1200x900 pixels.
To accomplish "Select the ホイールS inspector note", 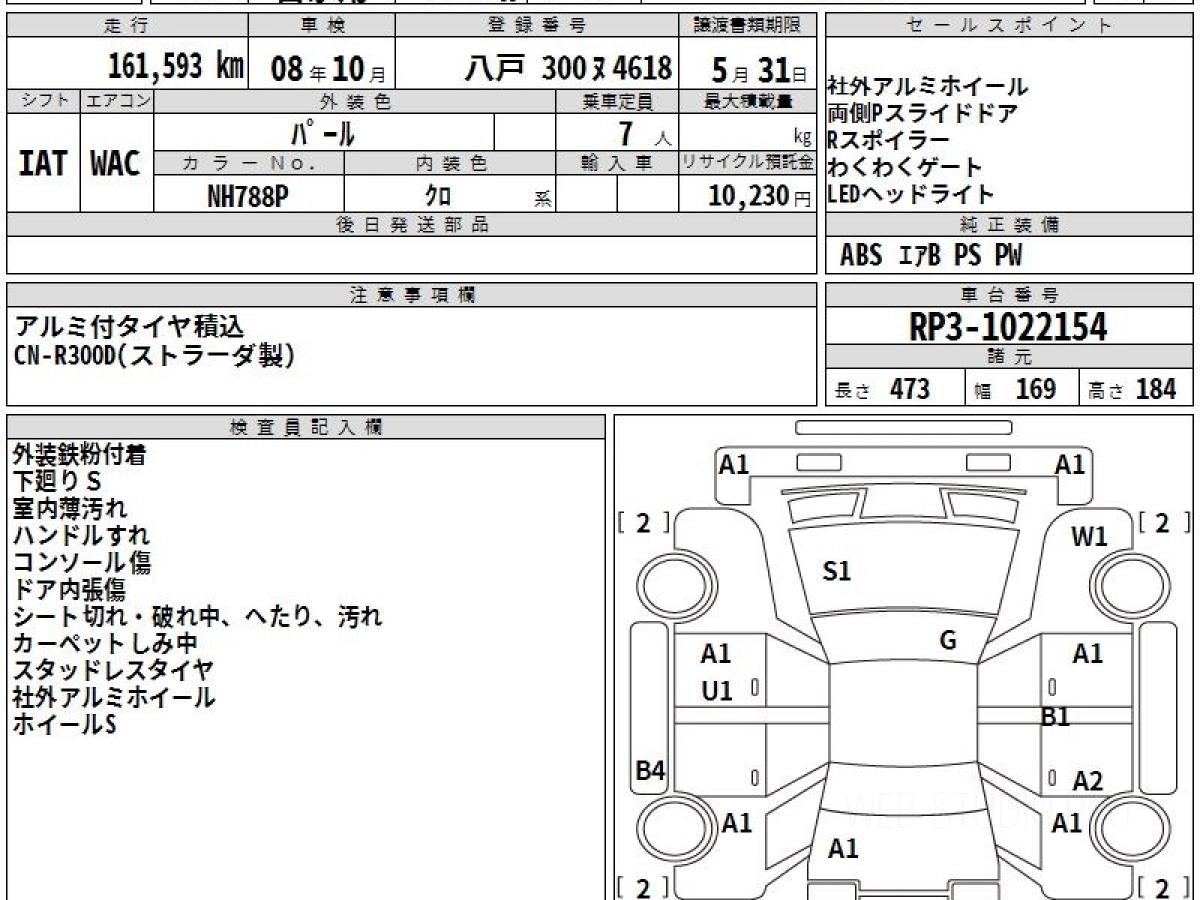I will coord(65,725).
